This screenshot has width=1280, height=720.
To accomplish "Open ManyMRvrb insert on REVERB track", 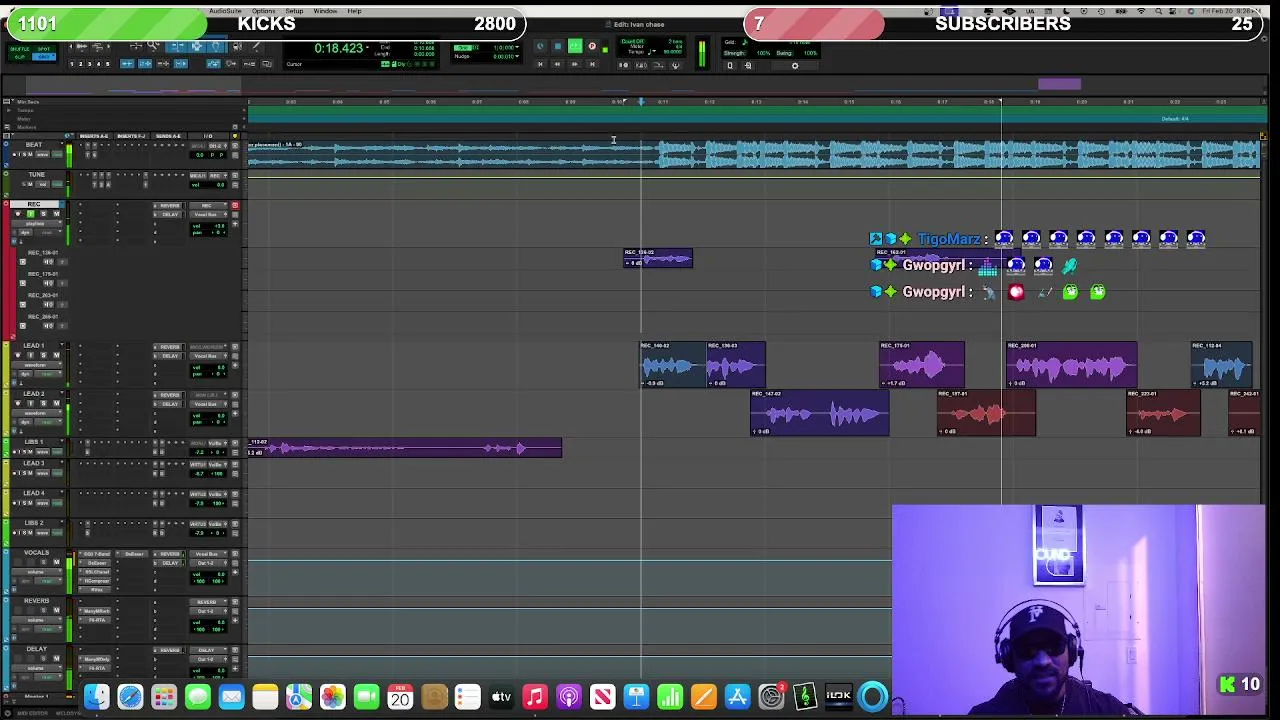I will tap(95, 611).
